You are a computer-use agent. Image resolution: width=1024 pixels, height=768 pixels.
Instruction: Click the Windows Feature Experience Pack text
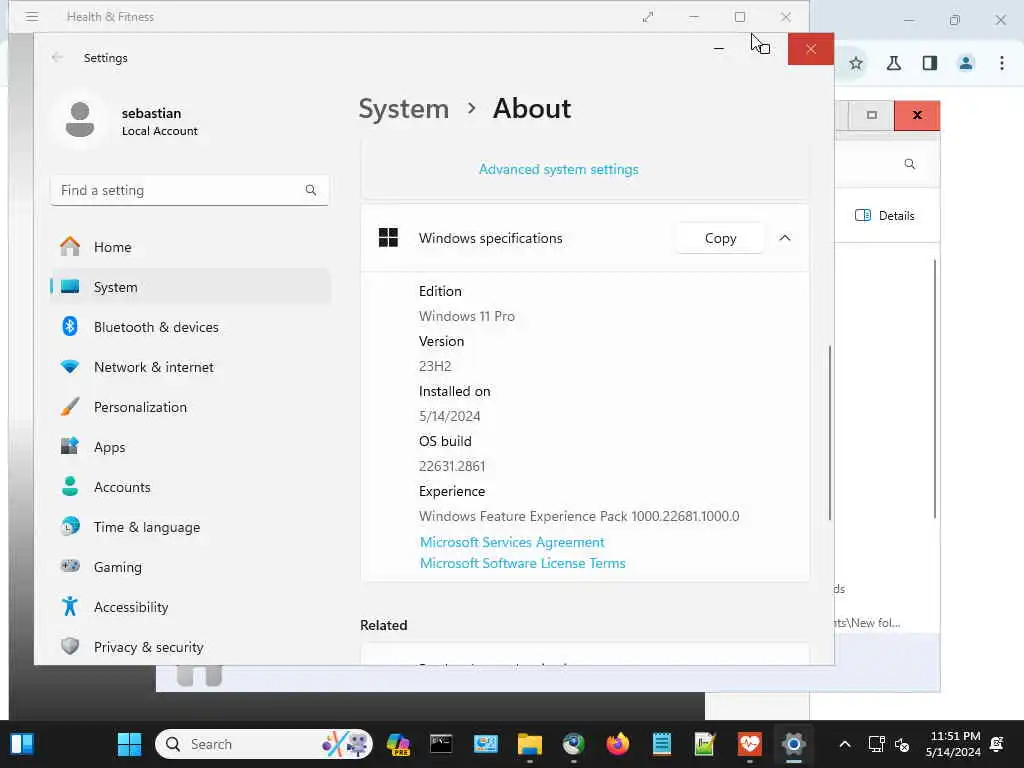579,516
